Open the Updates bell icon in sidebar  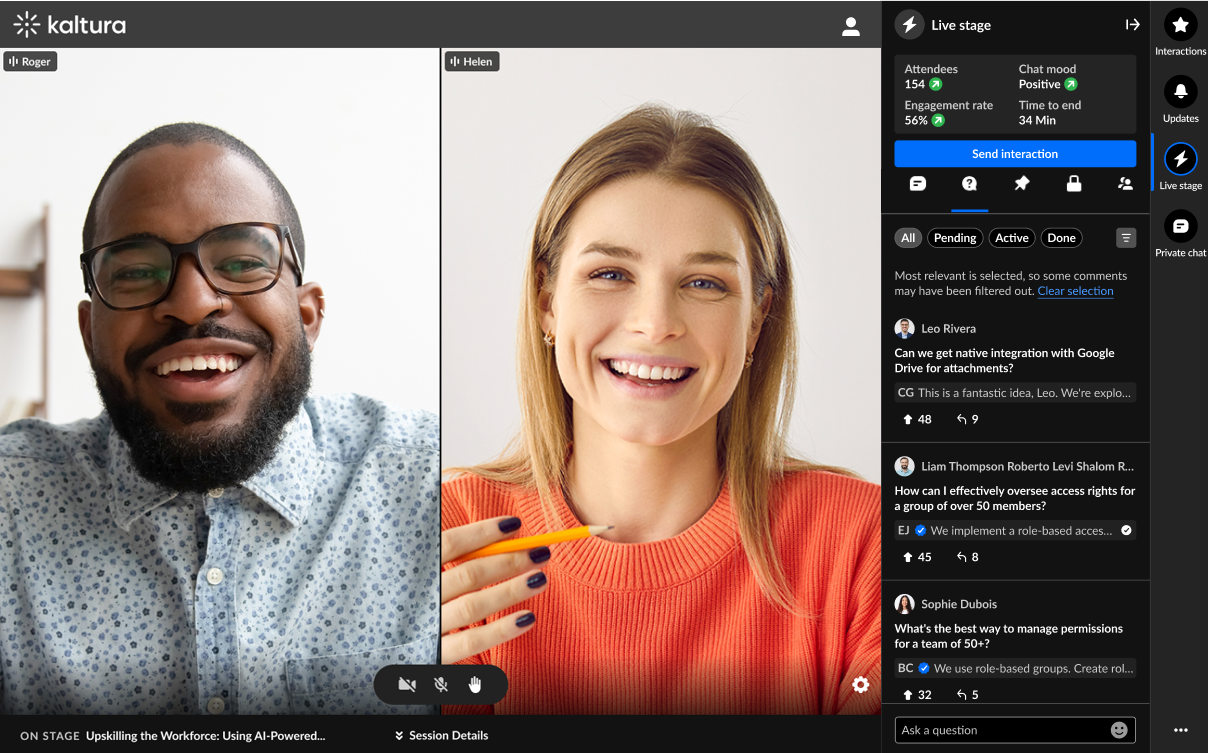pyautogui.click(x=1180, y=92)
